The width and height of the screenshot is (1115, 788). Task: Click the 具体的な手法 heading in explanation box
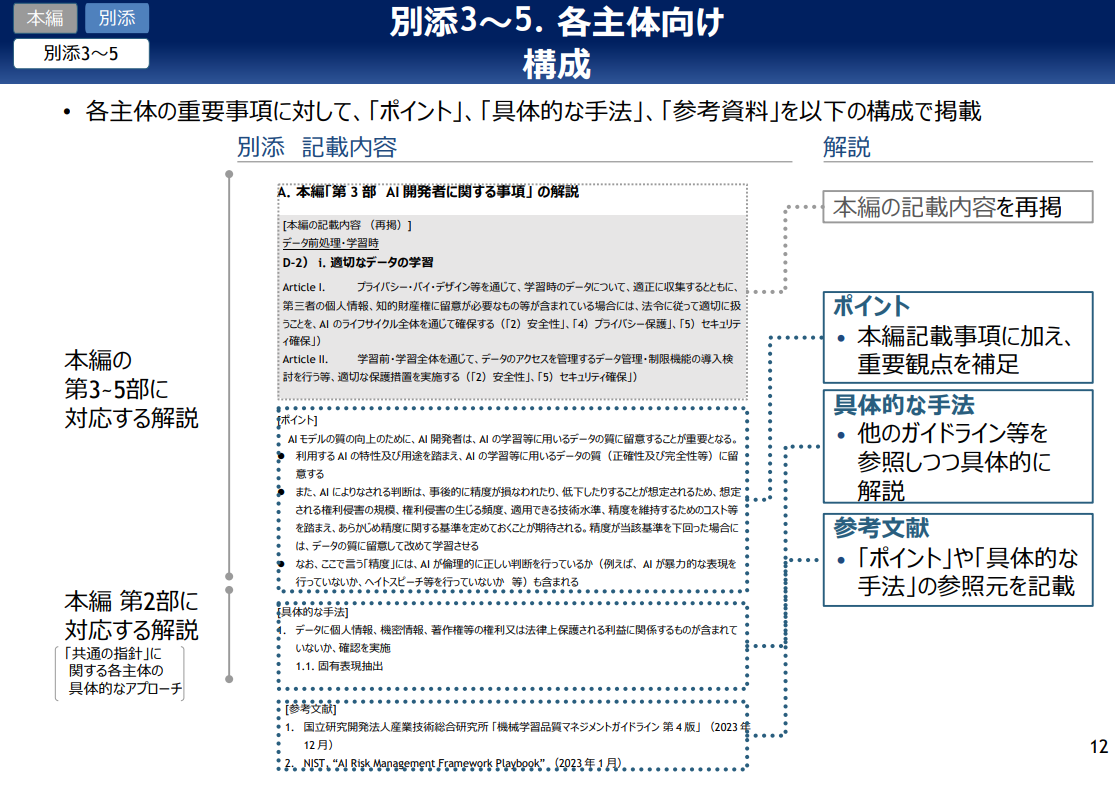click(904, 405)
